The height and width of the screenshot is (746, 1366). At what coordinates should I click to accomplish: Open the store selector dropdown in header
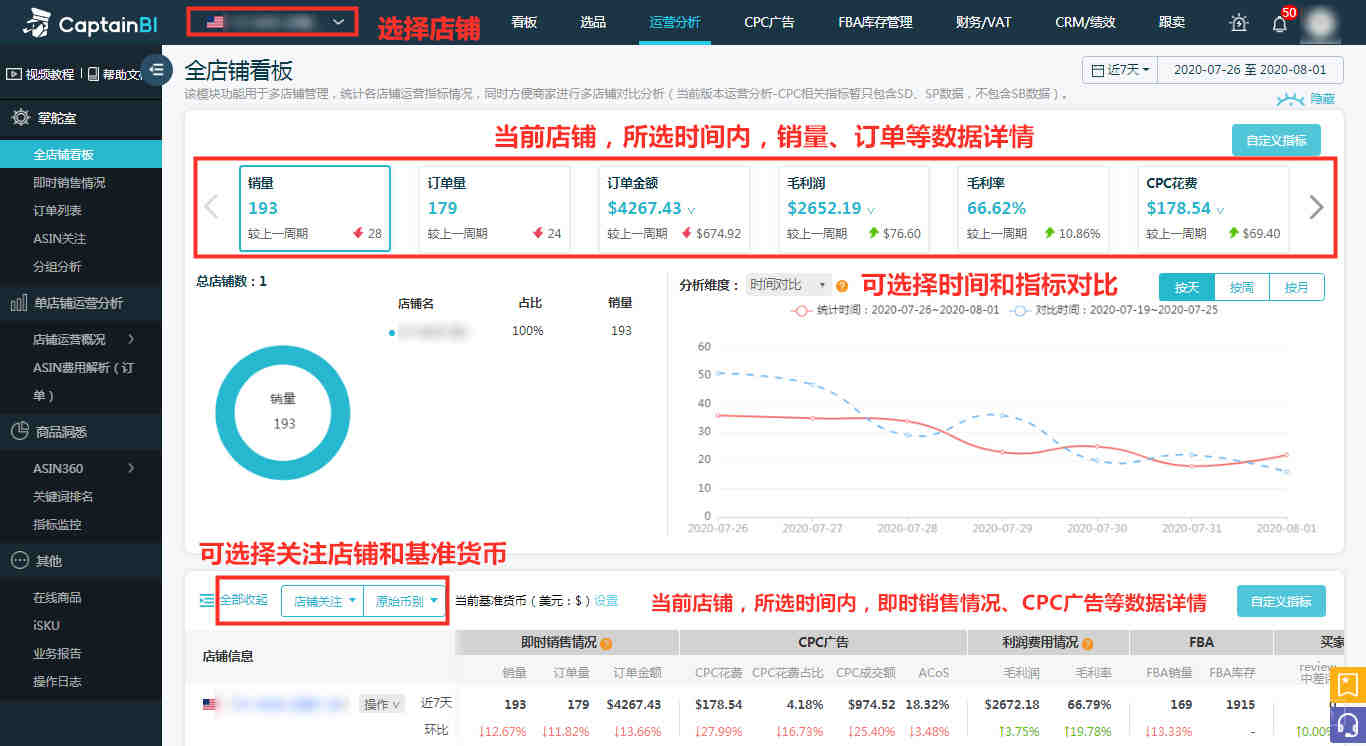[271, 21]
